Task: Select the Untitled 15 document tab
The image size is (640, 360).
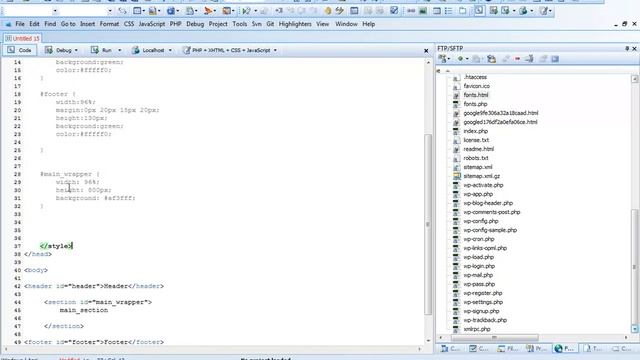Action: point(22,38)
